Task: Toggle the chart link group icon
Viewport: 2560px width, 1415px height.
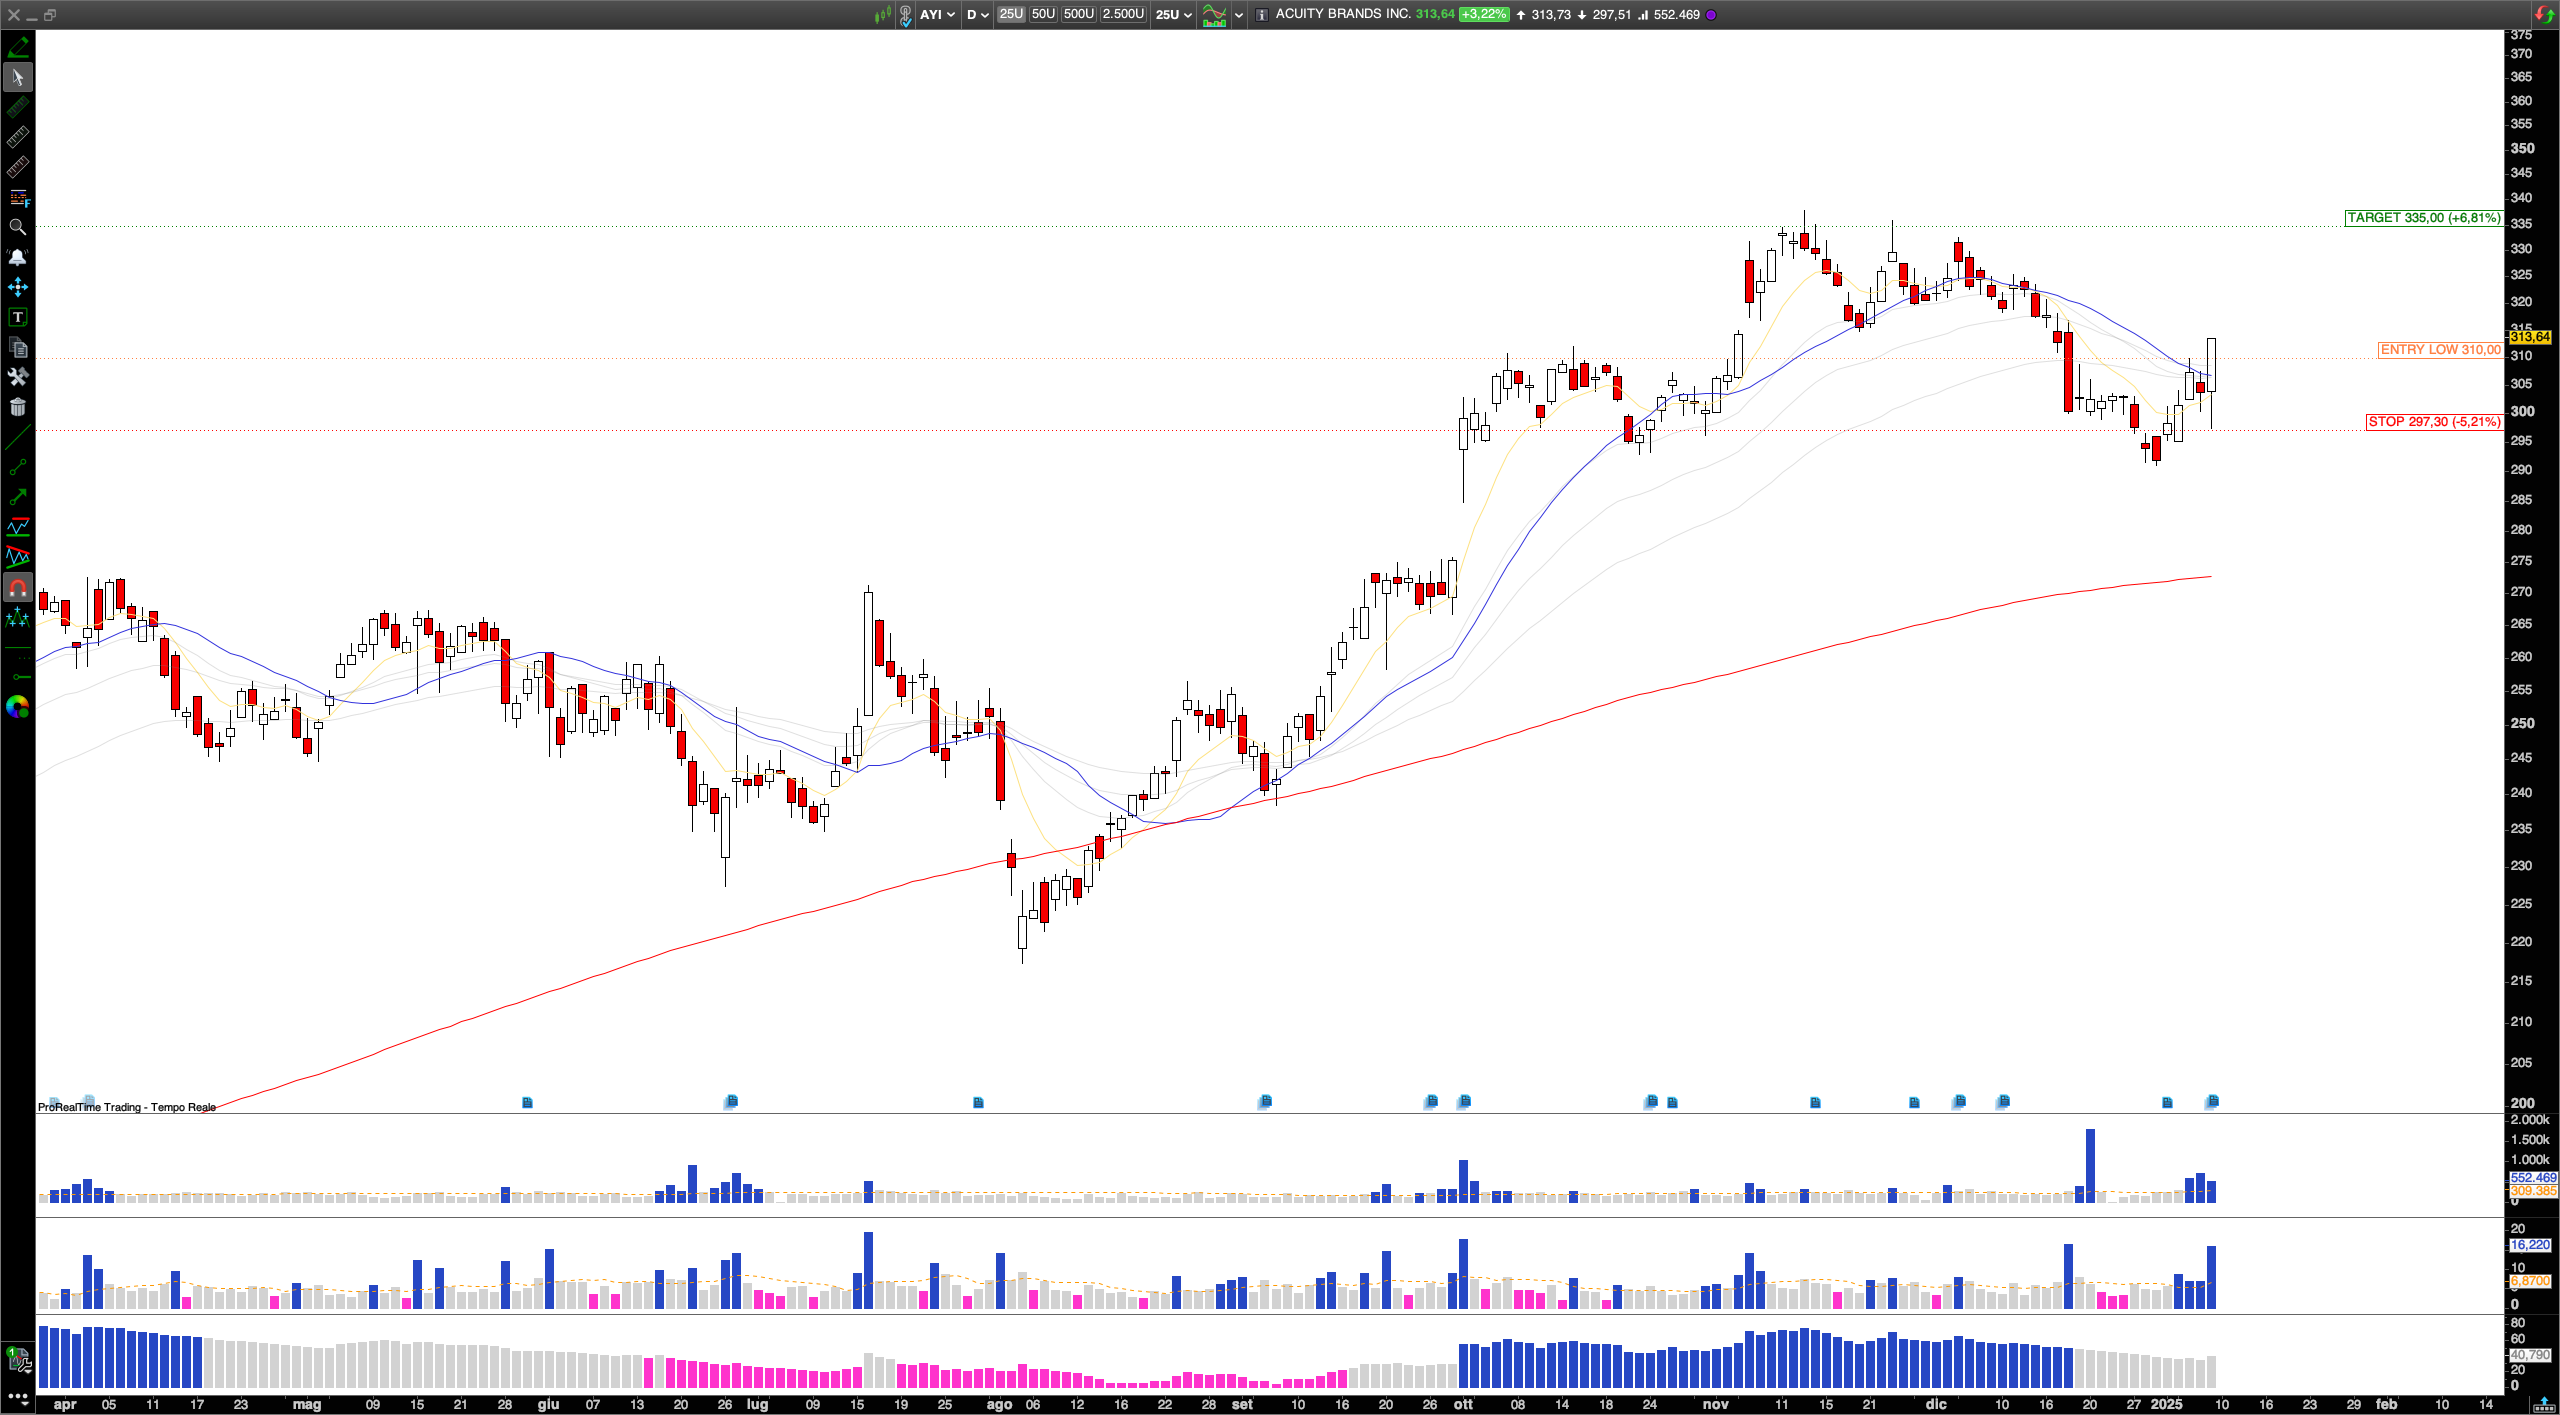Action: 905,15
